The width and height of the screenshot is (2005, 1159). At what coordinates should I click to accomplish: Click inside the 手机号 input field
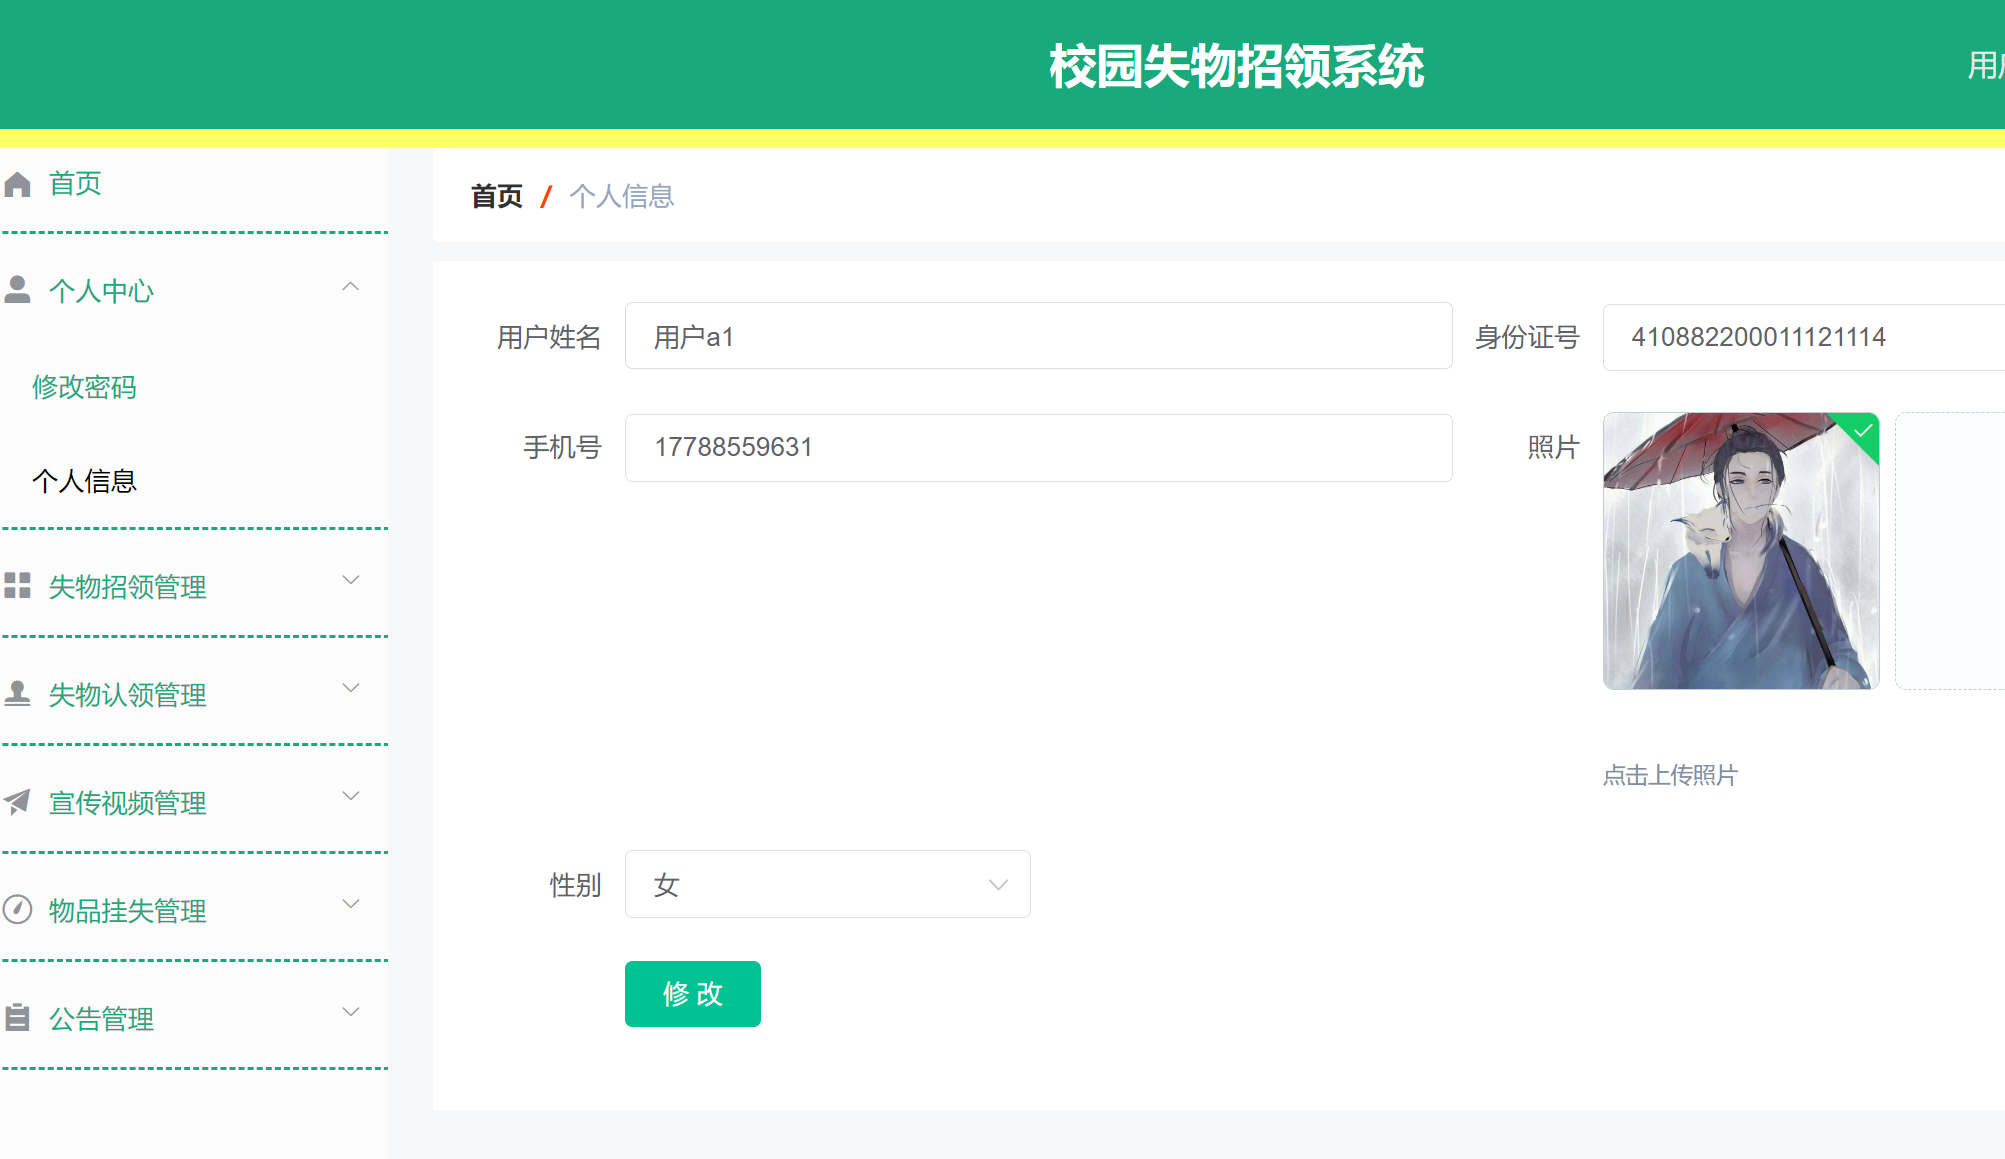click(x=1037, y=447)
